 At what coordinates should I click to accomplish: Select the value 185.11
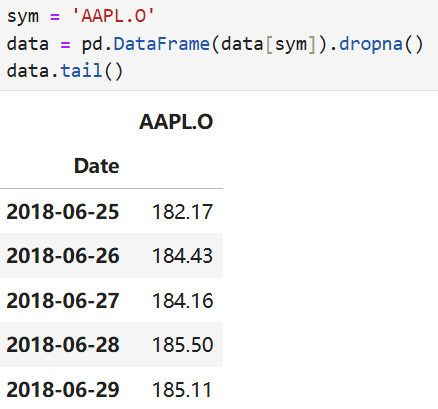(182, 389)
